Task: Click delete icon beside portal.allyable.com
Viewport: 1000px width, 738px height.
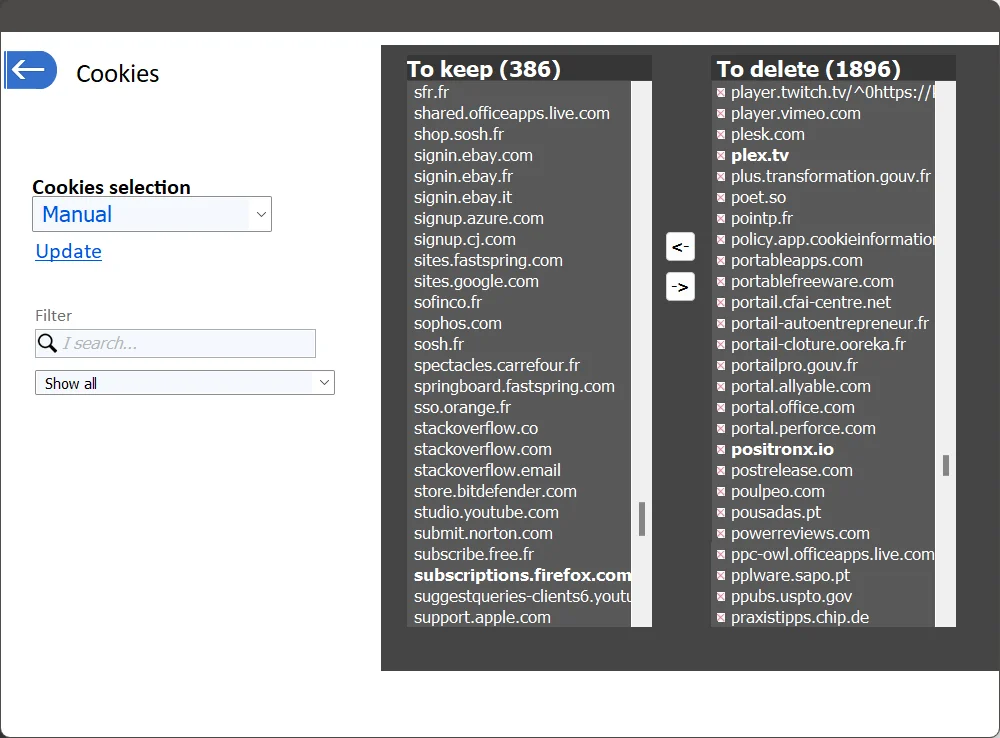Action: [x=721, y=387]
